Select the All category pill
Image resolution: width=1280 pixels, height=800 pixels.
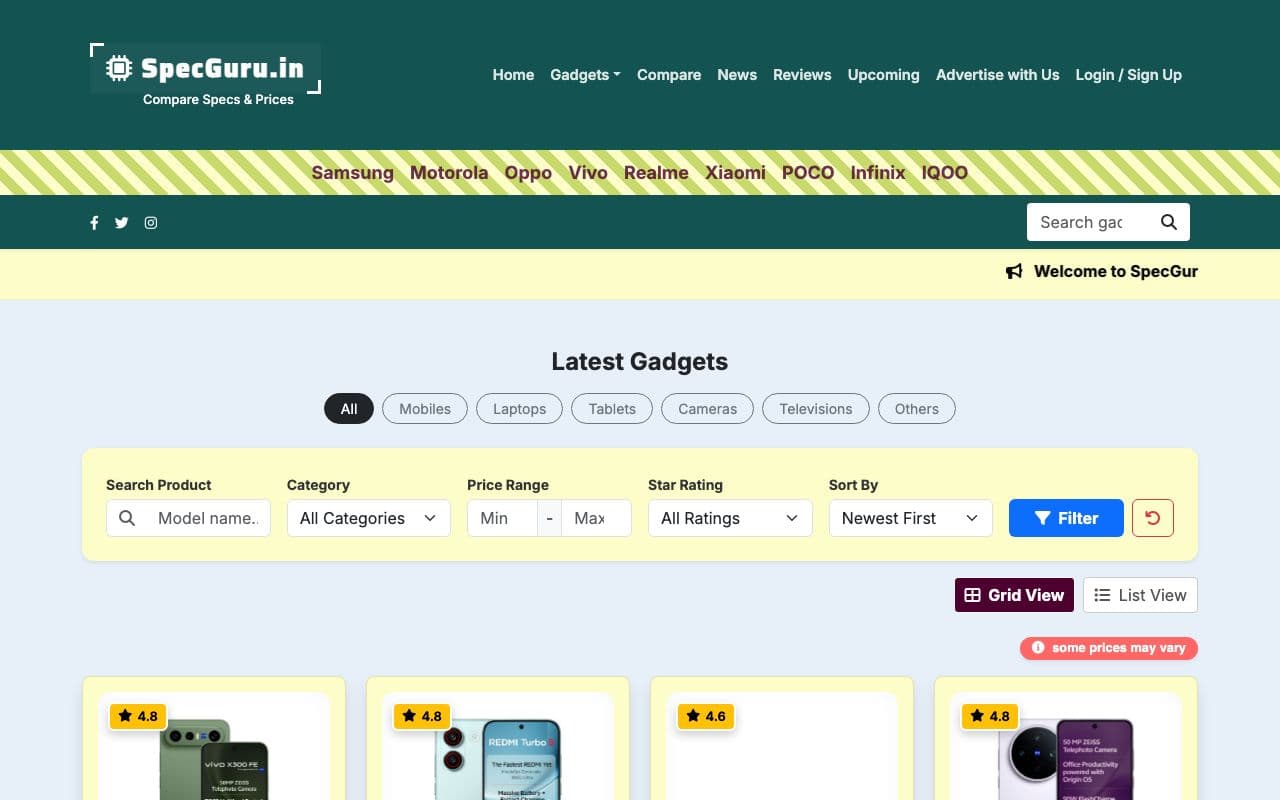pyautogui.click(x=349, y=408)
